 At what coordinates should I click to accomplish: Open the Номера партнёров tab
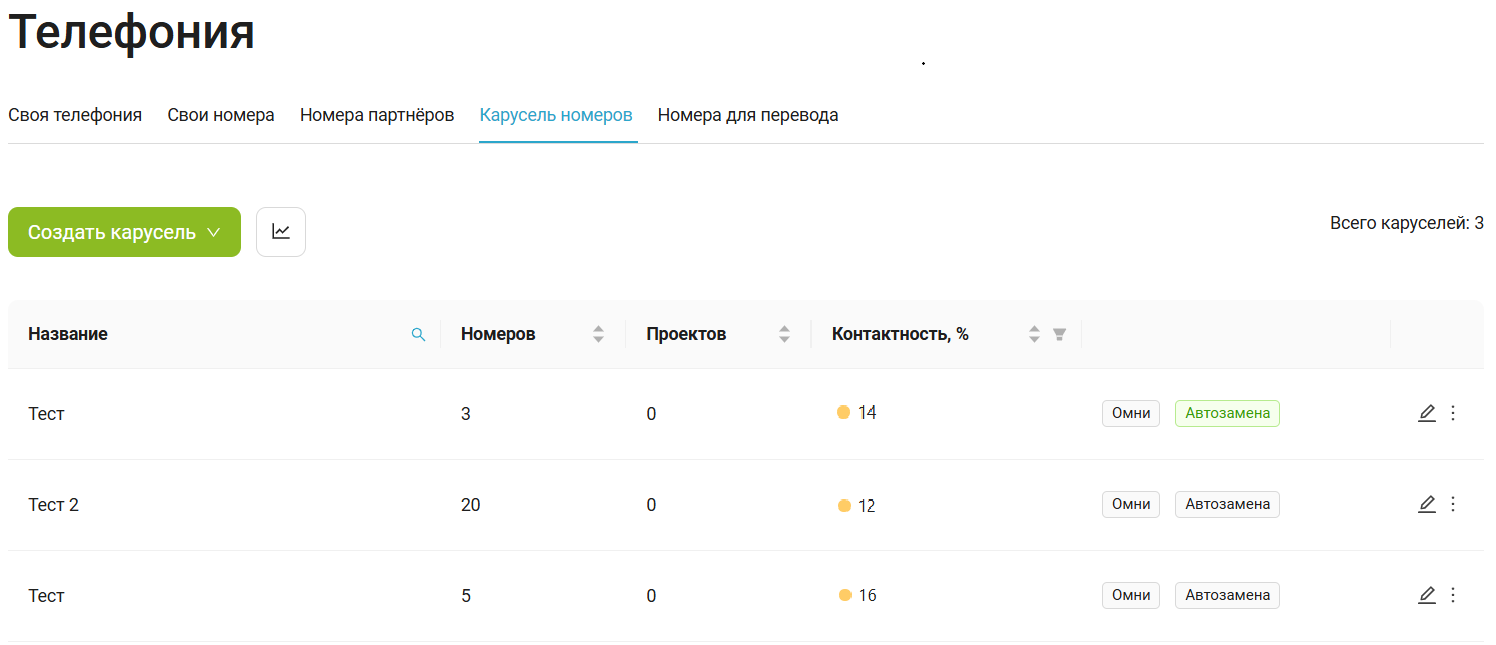(x=377, y=115)
